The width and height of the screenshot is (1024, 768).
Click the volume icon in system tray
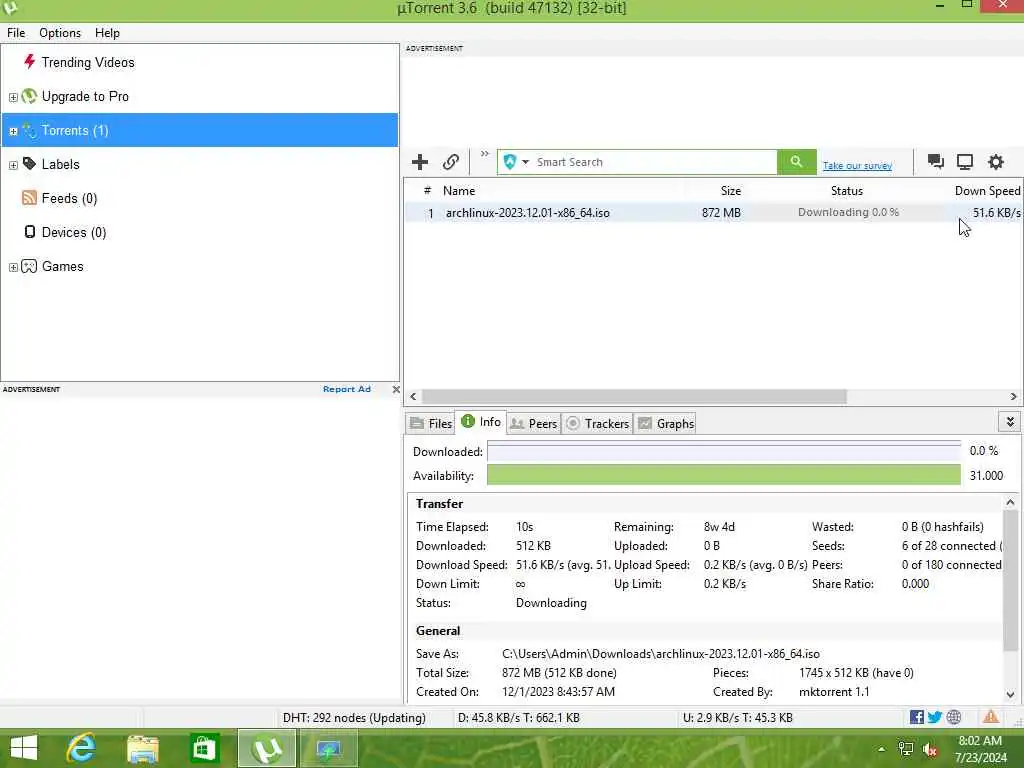point(930,749)
